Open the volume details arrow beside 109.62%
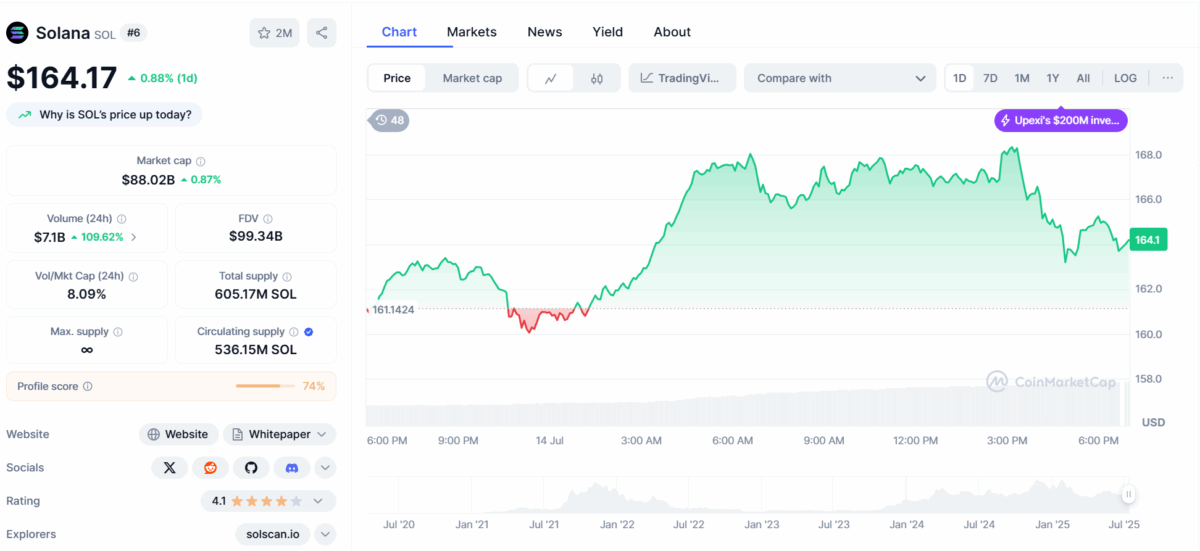The height and width of the screenshot is (551, 1200). 134,237
